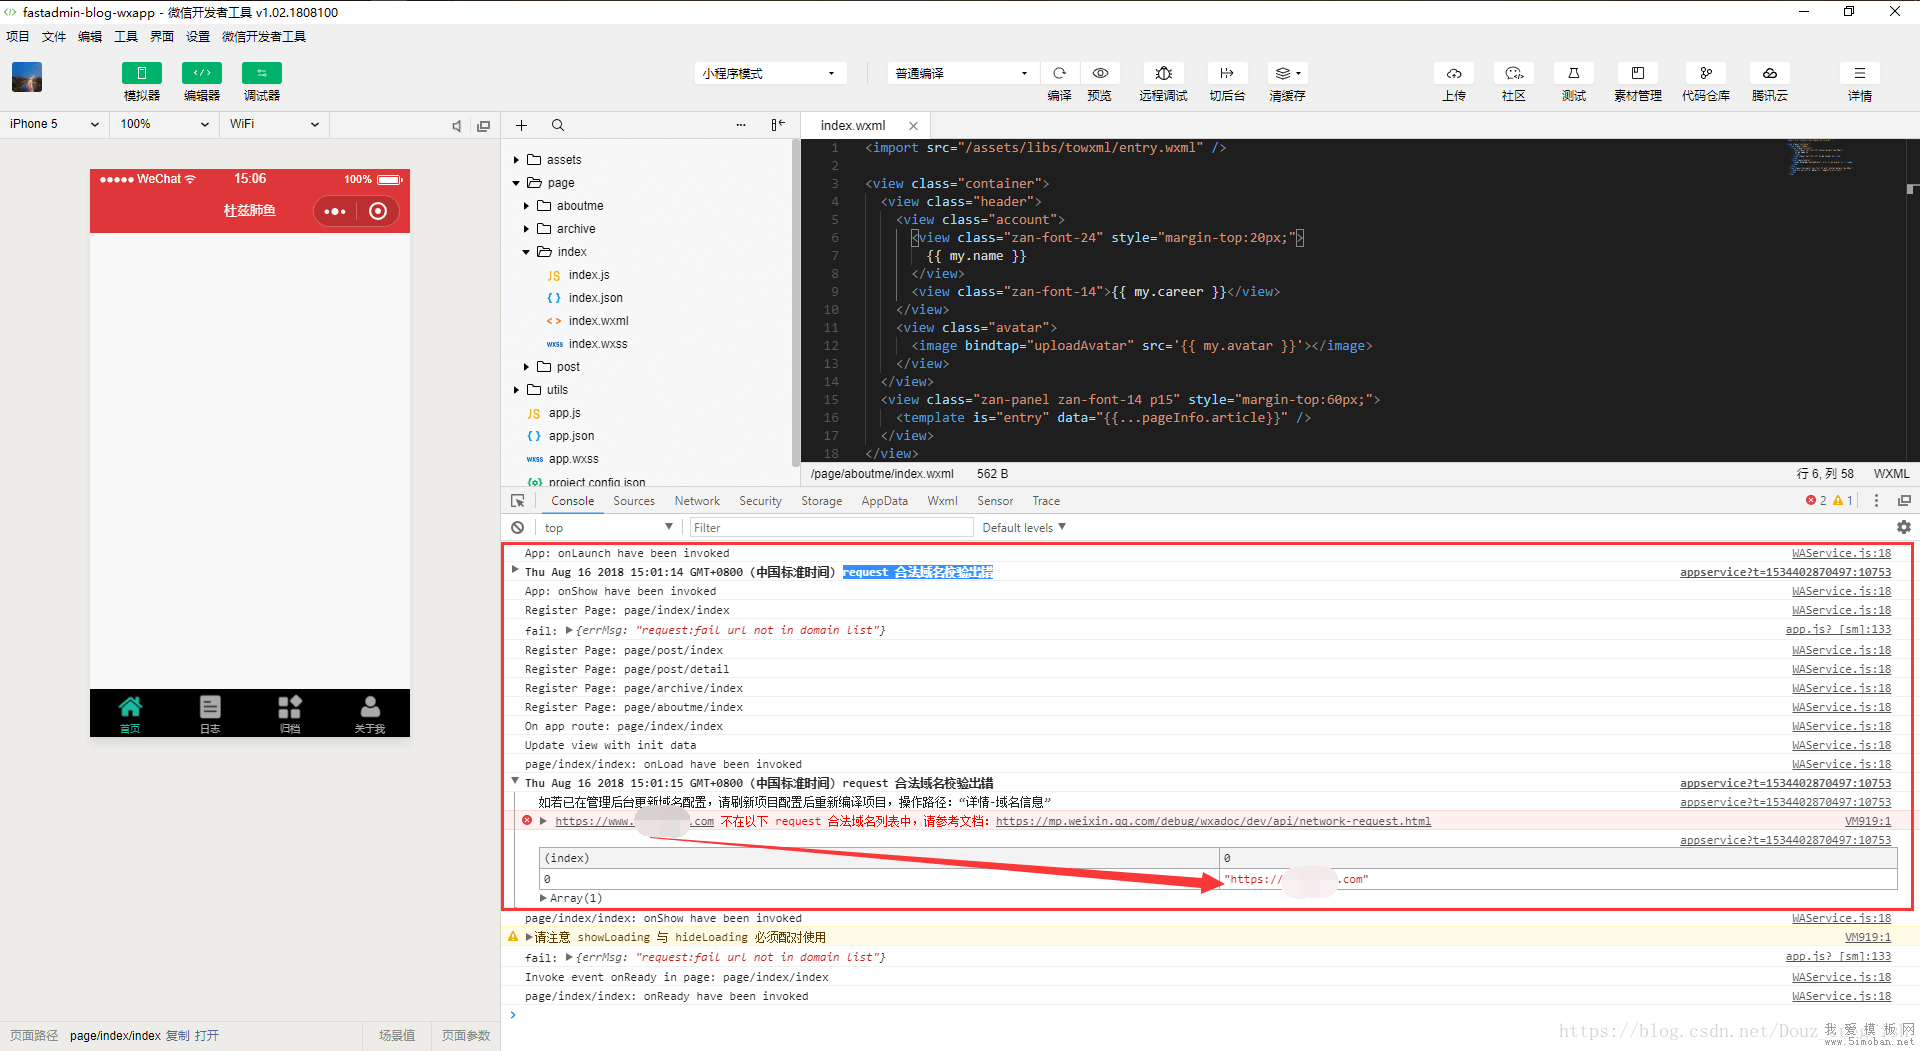Toggle the 编辑器 editor panel
The image size is (1920, 1051).
pos(201,74)
